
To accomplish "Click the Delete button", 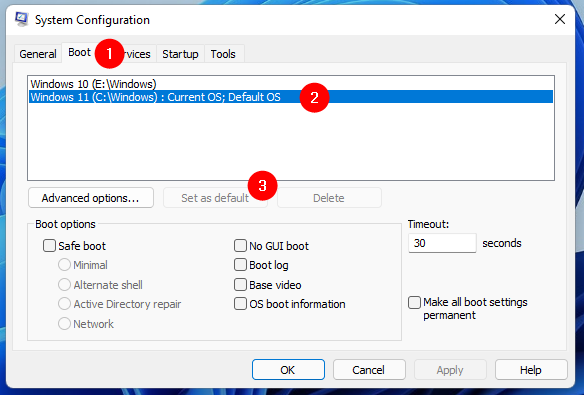I will 329,198.
